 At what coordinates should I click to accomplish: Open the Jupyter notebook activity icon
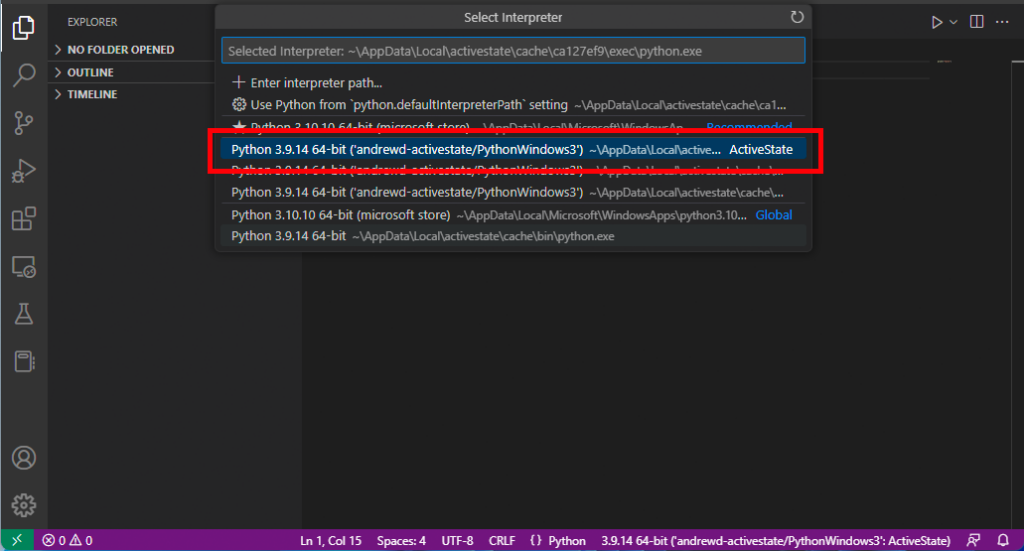tap(24, 362)
